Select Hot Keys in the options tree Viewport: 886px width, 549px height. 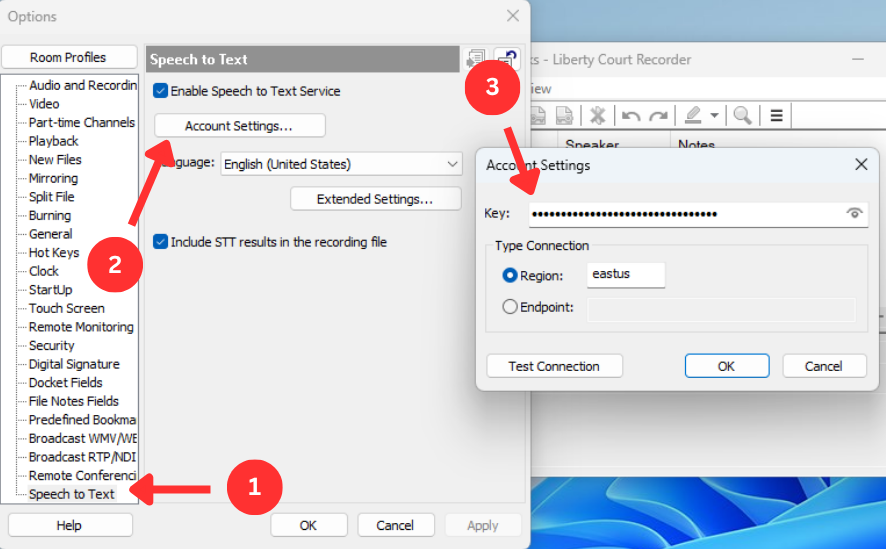[x=54, y=252]
